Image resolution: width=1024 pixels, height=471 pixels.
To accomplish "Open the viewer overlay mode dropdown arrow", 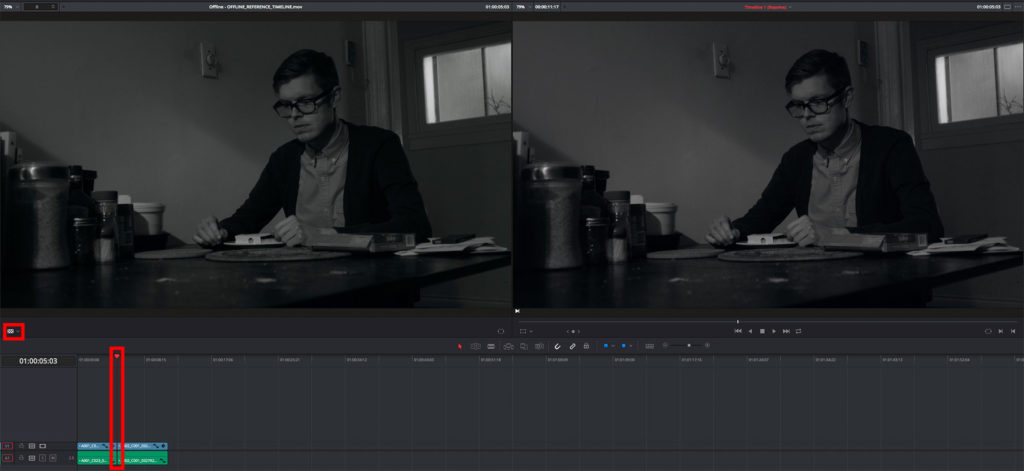I will pos(530,331).
